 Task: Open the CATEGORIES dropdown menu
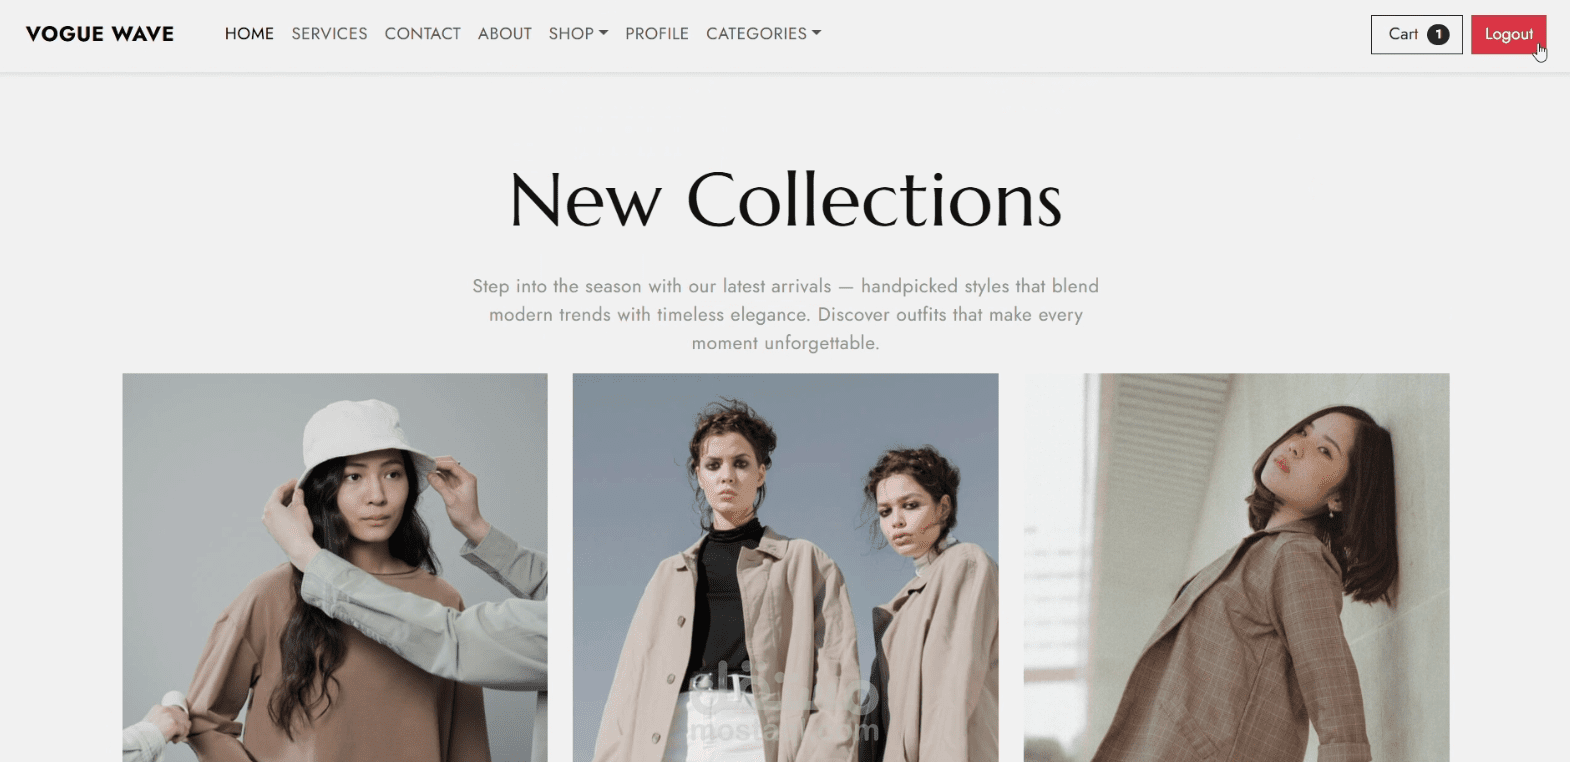coord(763,34)
